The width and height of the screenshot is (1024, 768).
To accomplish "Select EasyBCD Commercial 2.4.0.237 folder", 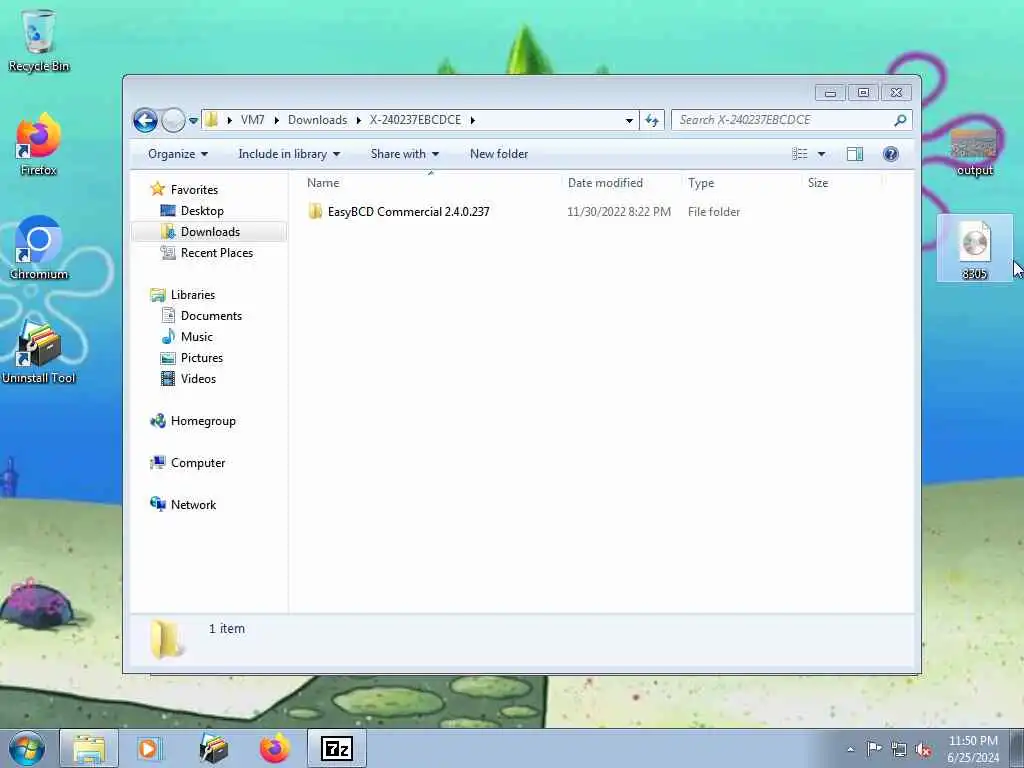I will pos(408,212).
